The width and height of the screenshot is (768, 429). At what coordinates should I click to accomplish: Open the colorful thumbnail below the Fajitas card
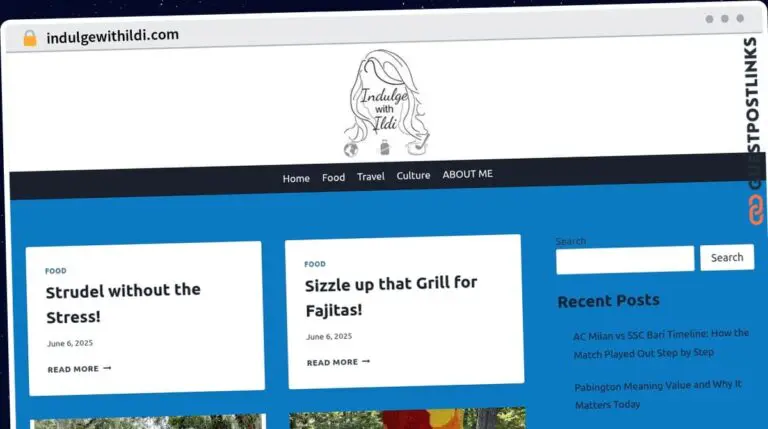(x=408, y=418)
